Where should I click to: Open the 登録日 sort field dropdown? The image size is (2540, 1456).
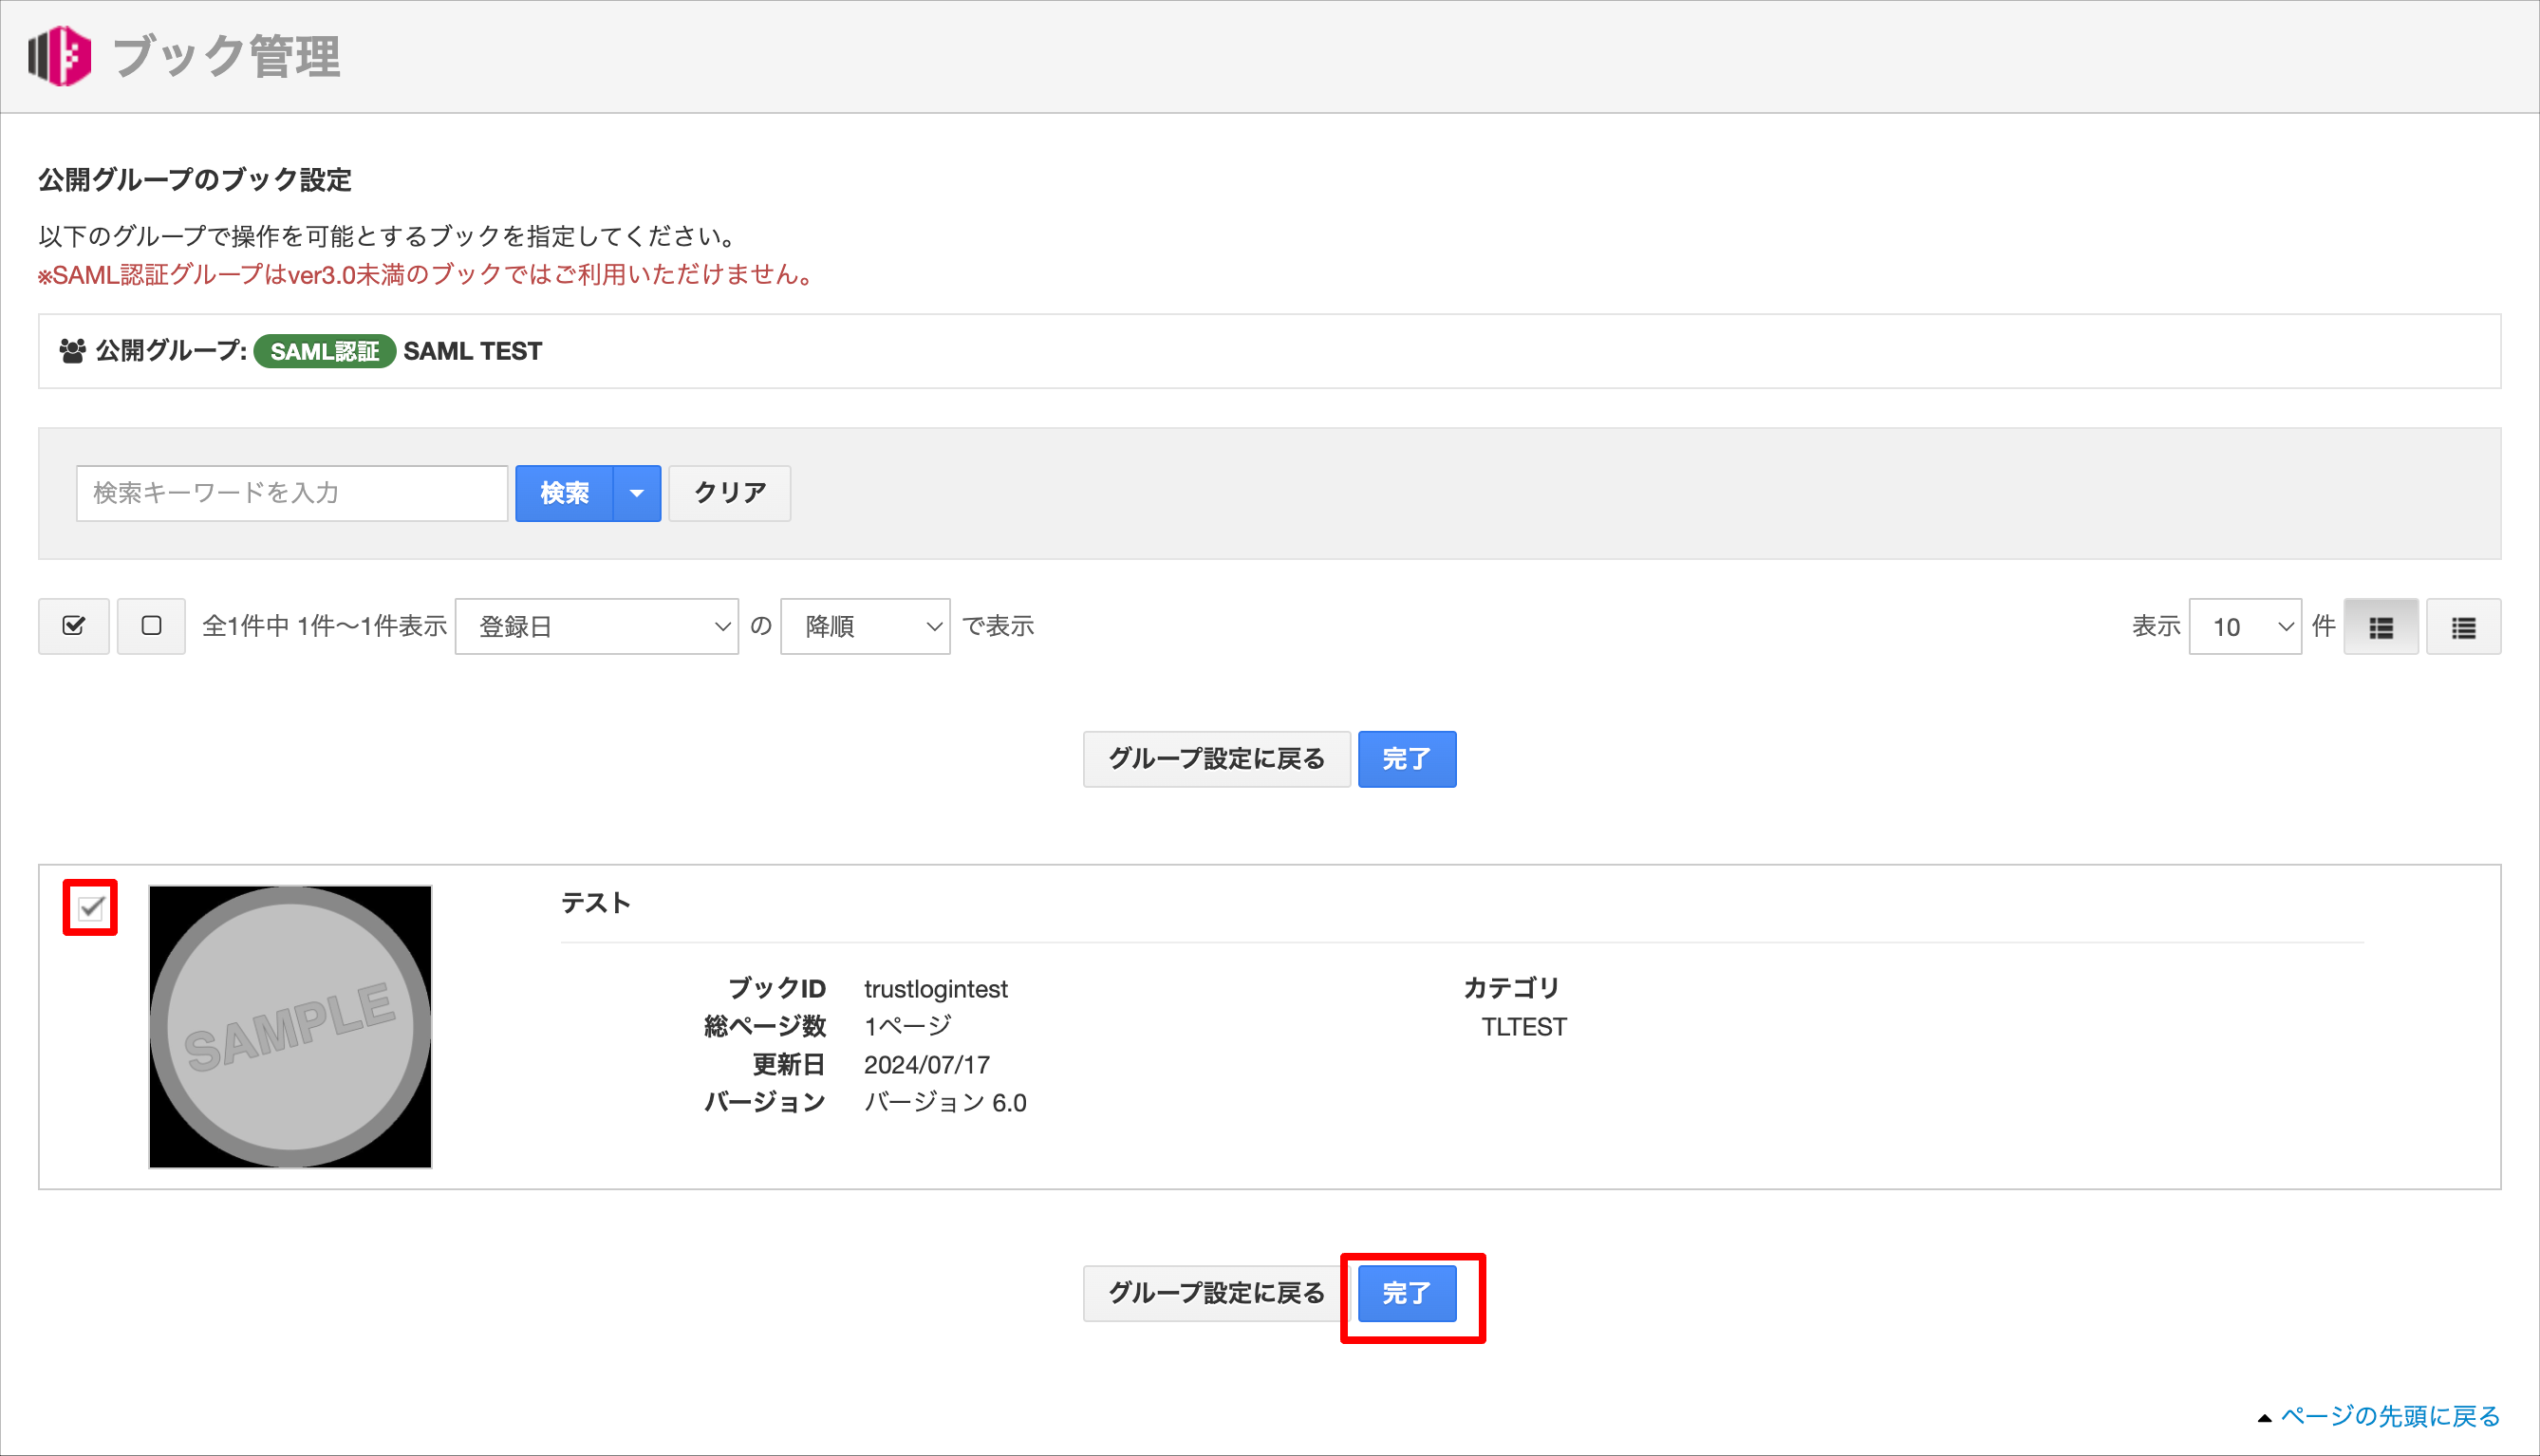point(597,627)
